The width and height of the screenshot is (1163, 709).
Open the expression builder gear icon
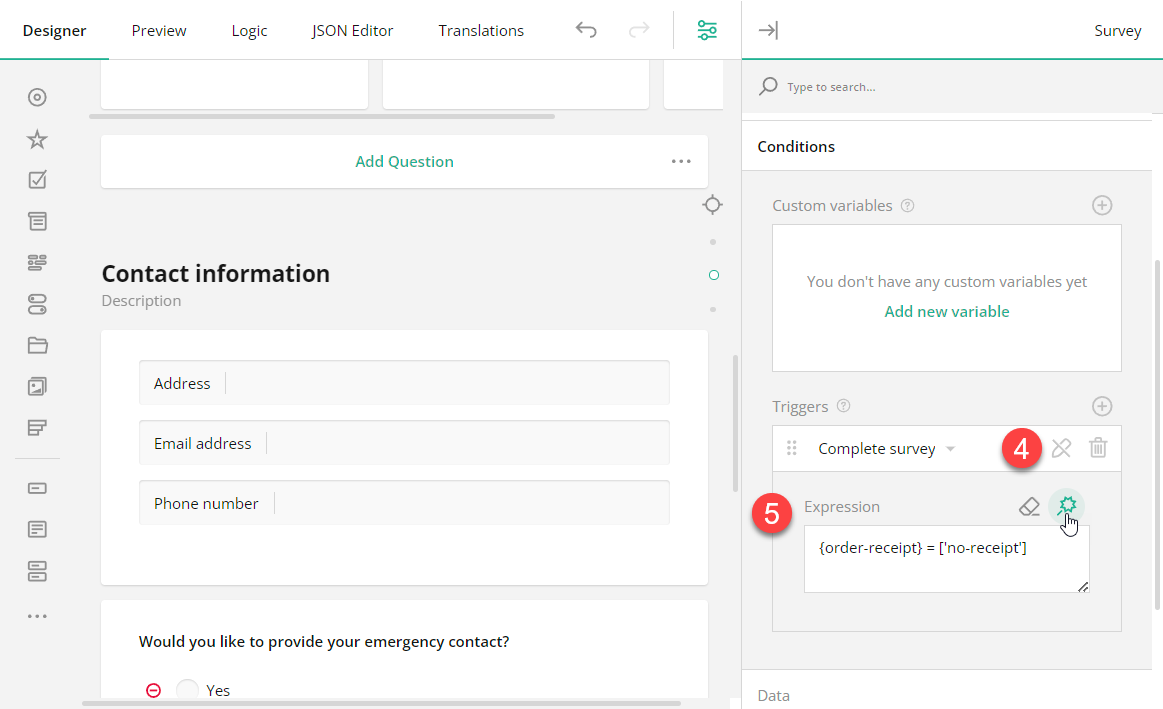tap(1066, 506)
